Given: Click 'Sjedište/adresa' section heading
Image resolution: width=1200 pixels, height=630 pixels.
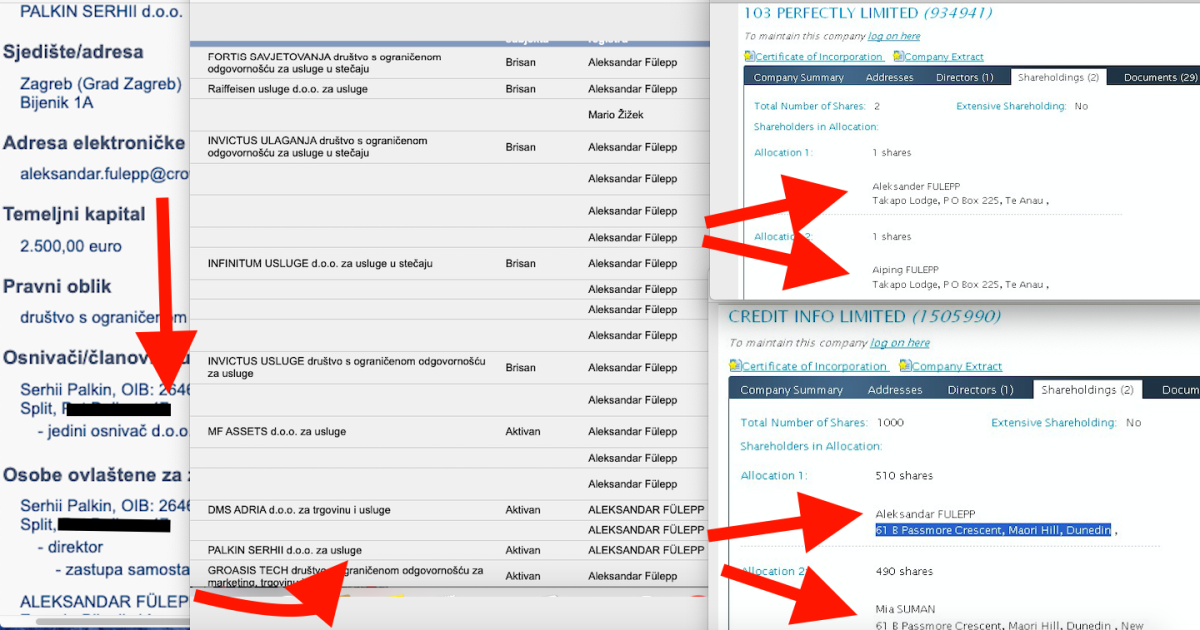Looking at the screenshot, I should pos(73,51).
